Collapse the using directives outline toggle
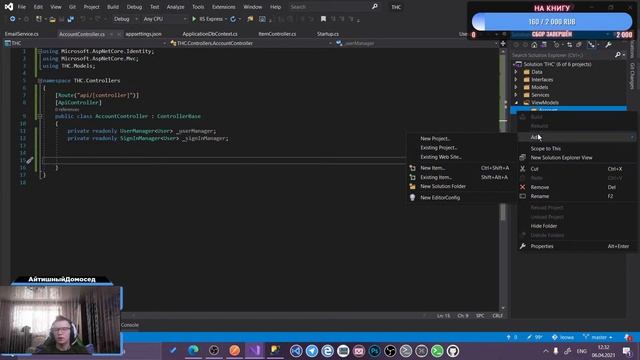This screenshot has height=360, width=640. click(x=40, y=51)
